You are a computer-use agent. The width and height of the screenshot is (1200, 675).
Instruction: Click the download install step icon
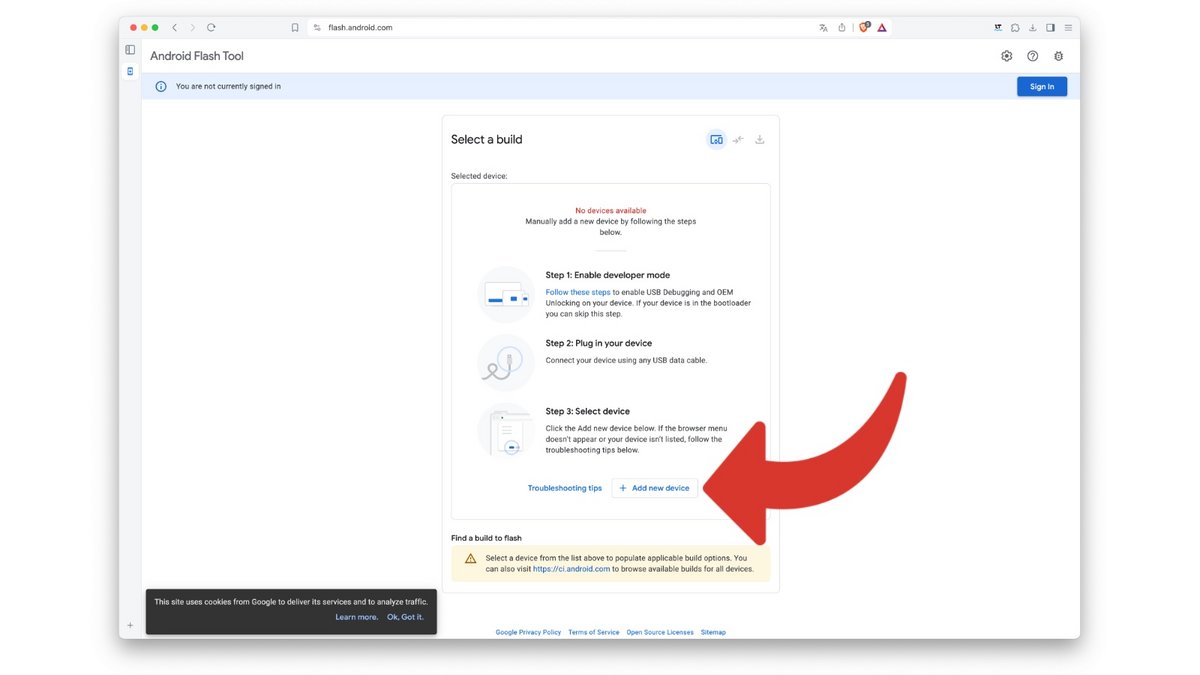click(760, 140)
